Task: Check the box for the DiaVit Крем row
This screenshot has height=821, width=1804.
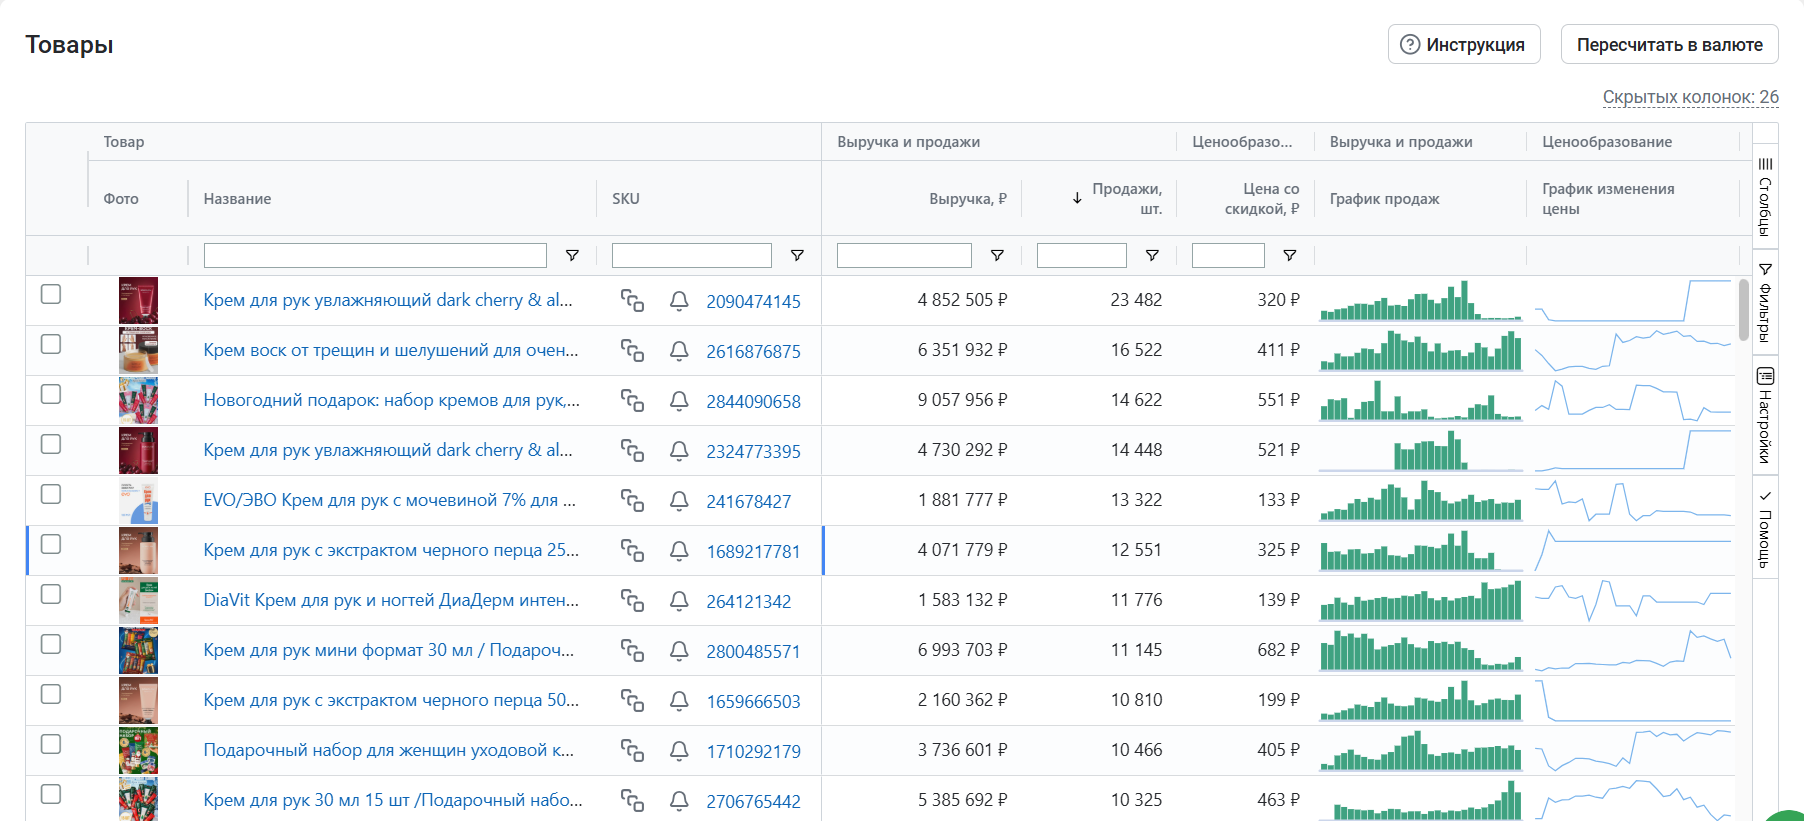Action: [x=51, y=594]
